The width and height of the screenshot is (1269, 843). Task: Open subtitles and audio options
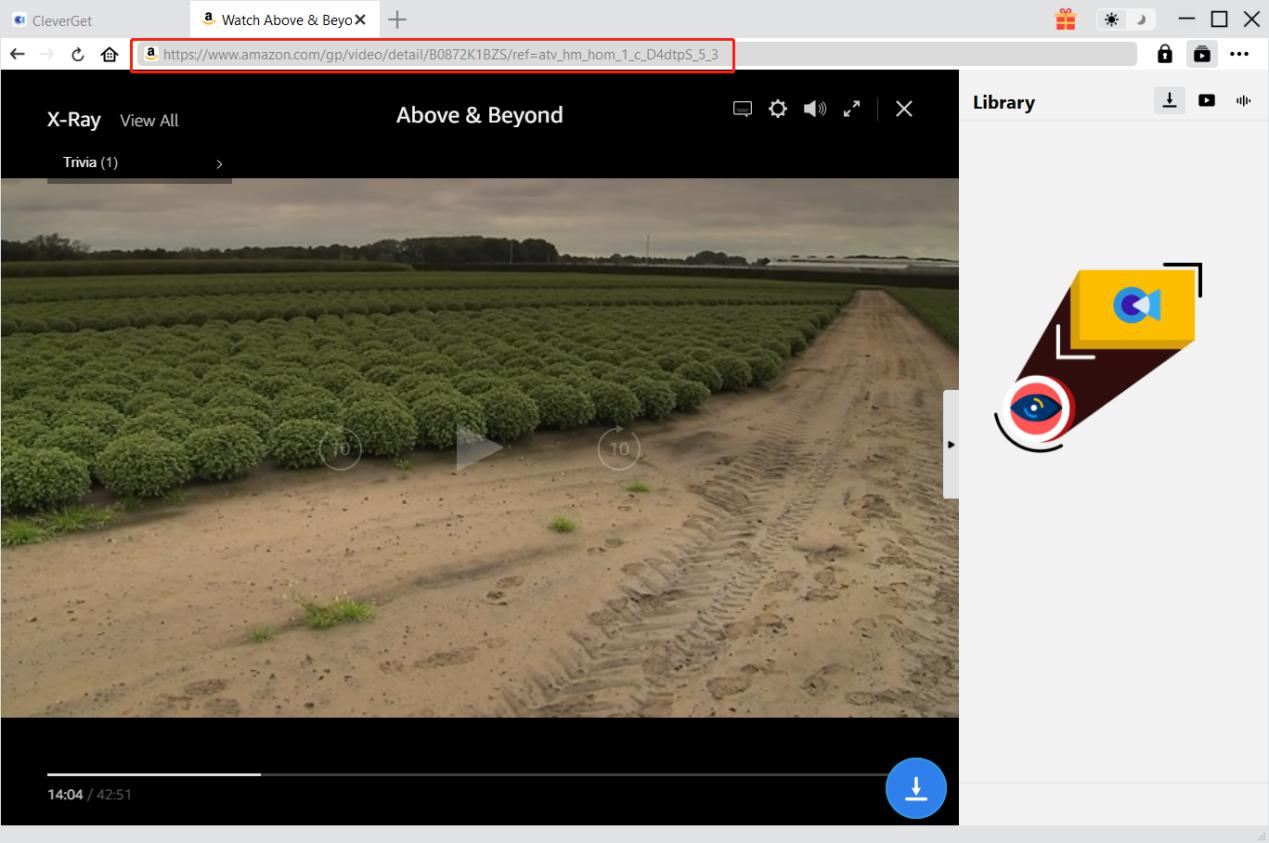[742, 108]
